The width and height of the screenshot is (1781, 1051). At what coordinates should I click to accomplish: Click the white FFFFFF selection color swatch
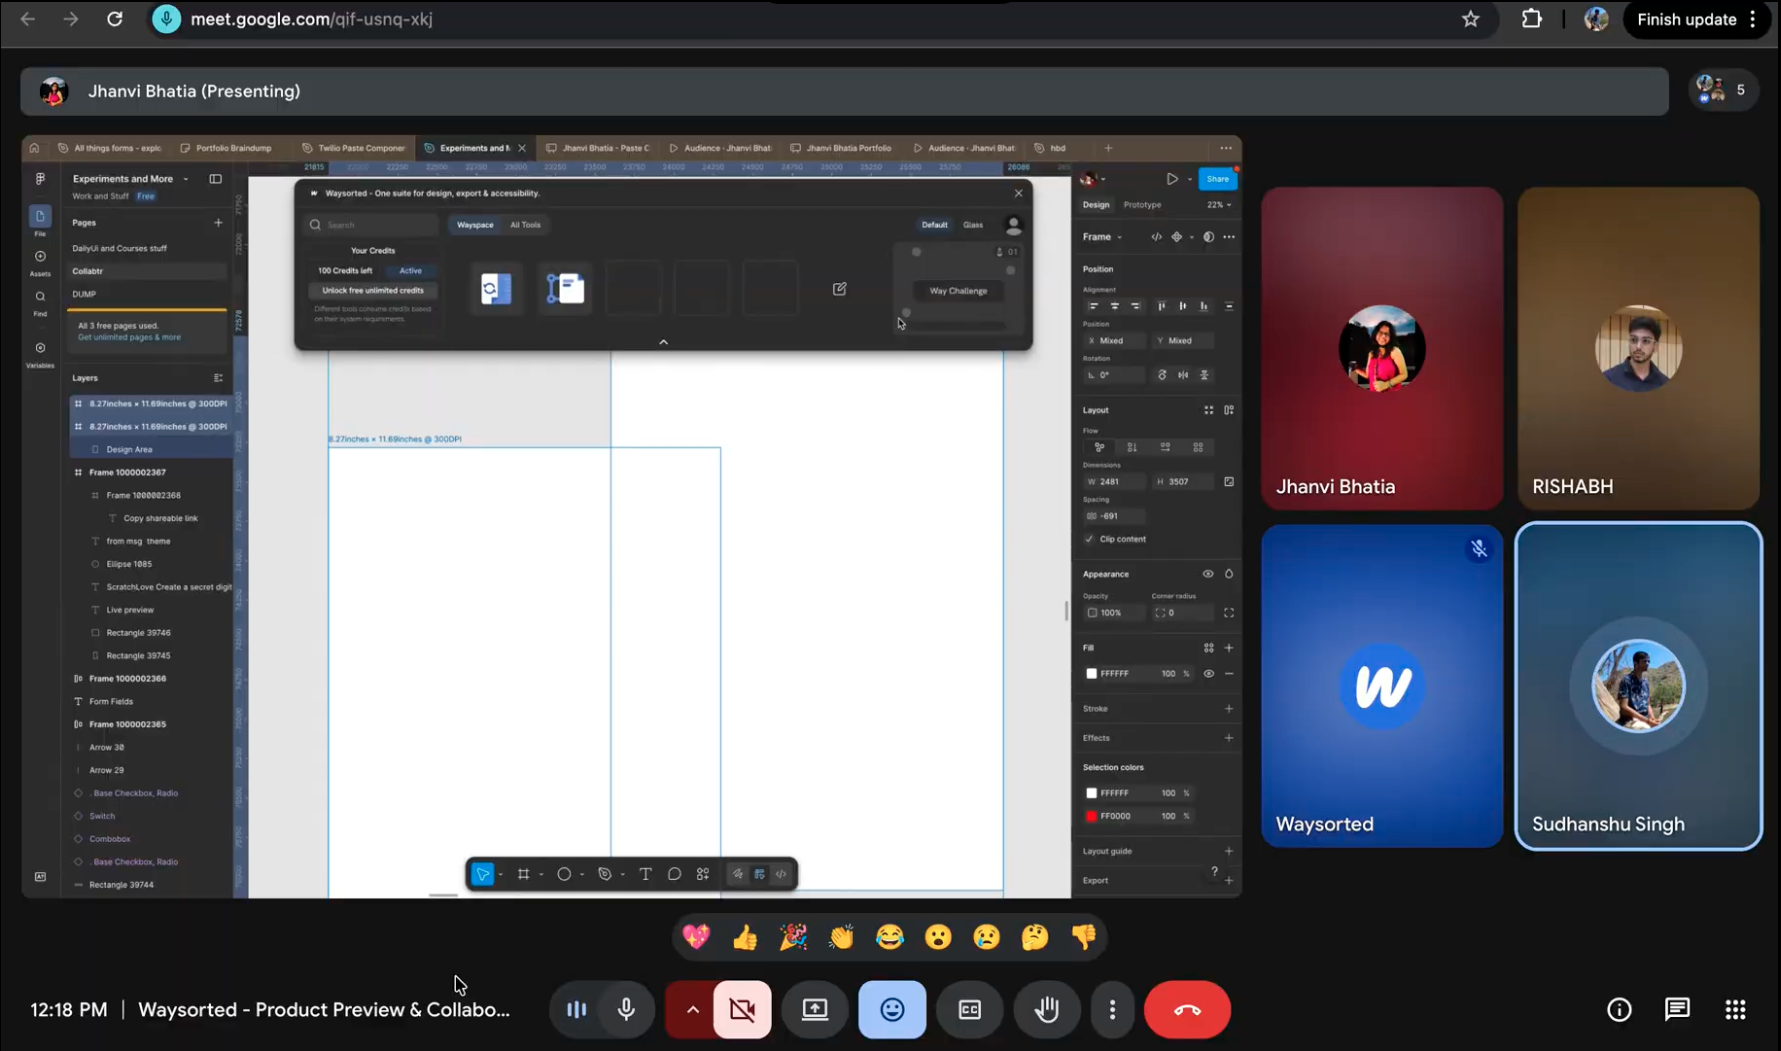(x=1091, y=793)
